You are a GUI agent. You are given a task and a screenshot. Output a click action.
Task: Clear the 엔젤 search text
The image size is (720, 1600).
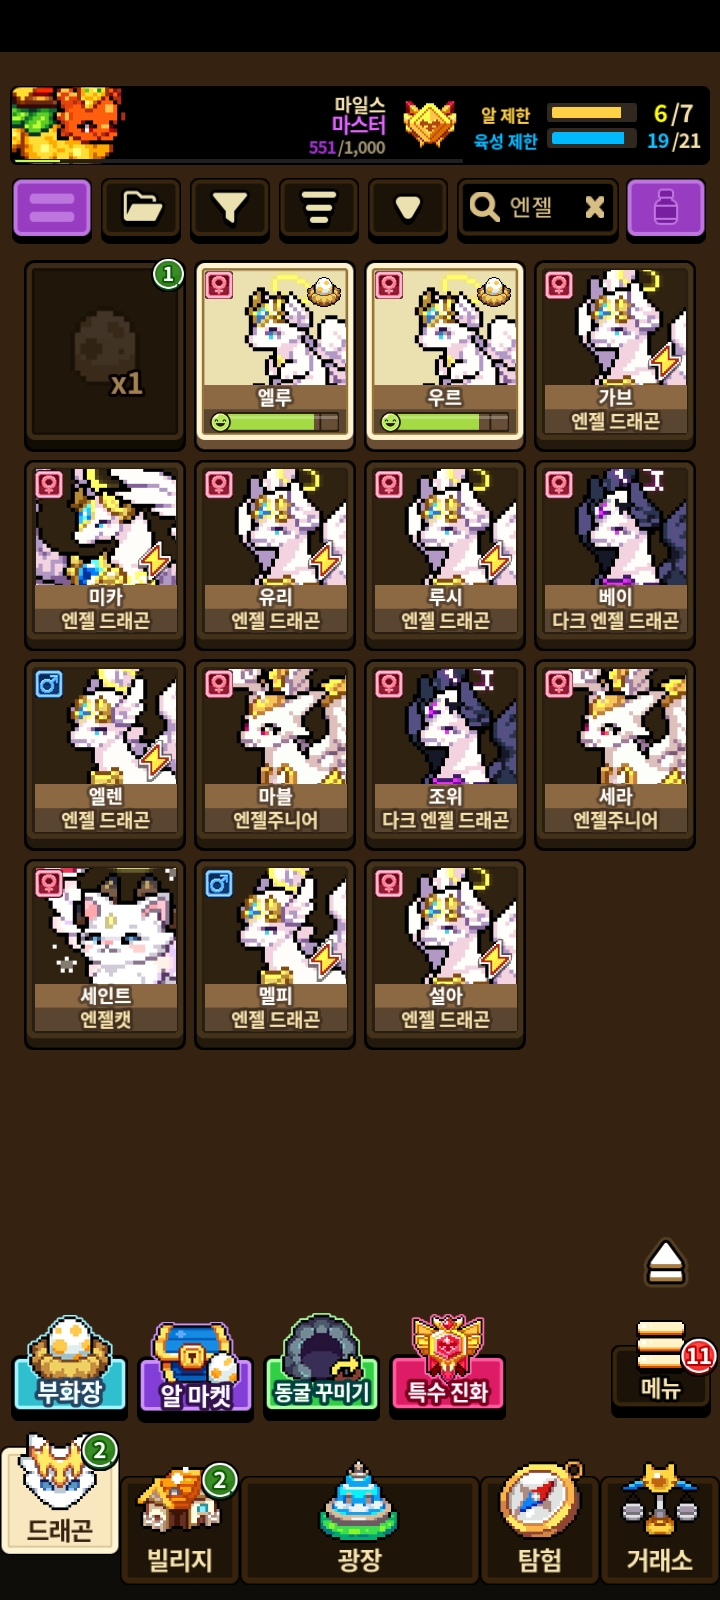pos(594,207)
